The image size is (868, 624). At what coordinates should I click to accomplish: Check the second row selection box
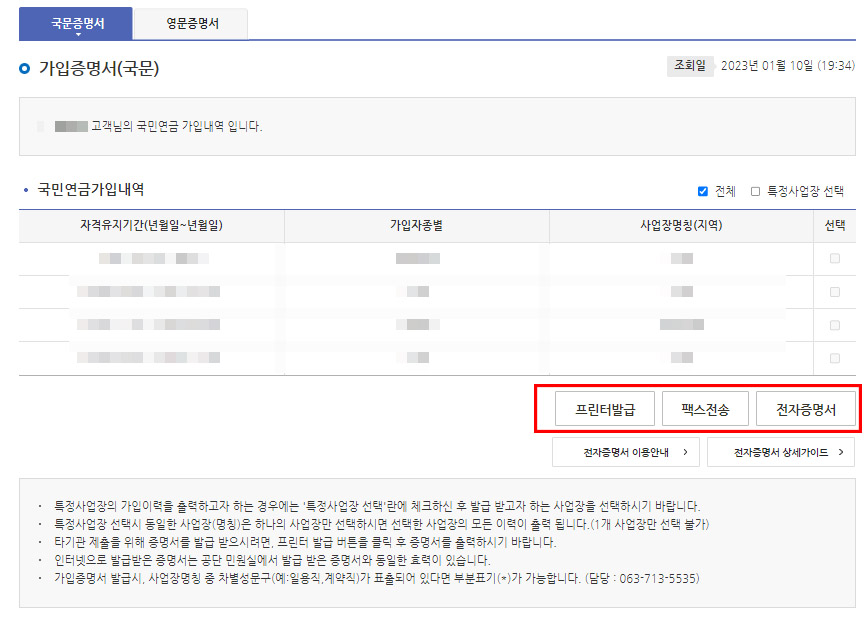coord(834,291)
